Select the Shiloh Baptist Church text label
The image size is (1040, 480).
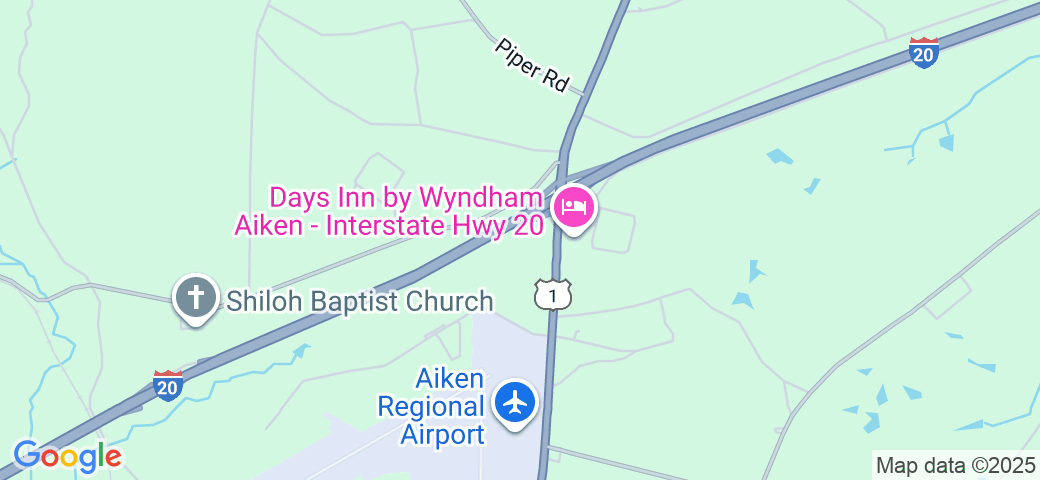point(360,302)
